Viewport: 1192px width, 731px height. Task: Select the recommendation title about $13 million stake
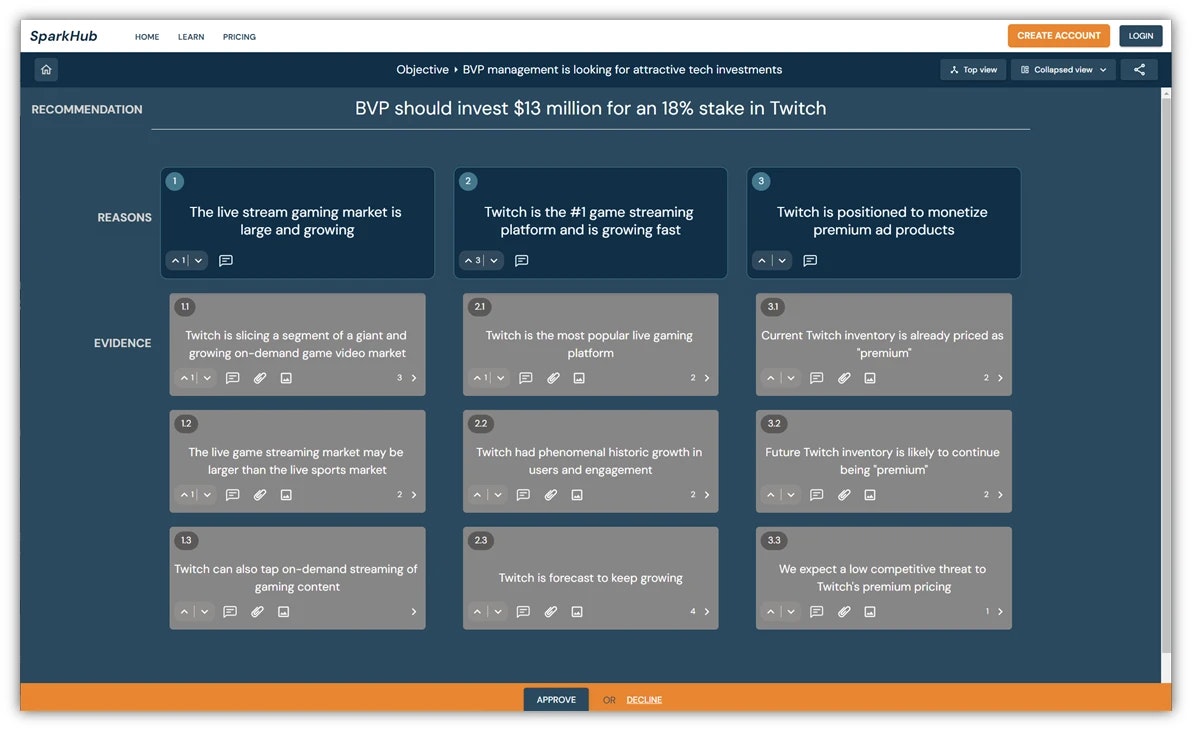click(x=590, y=108)
